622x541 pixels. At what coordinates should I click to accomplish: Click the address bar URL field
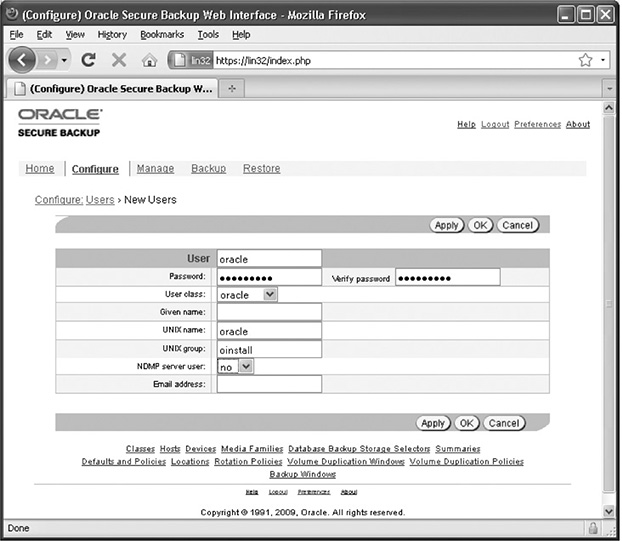(395, 60)
